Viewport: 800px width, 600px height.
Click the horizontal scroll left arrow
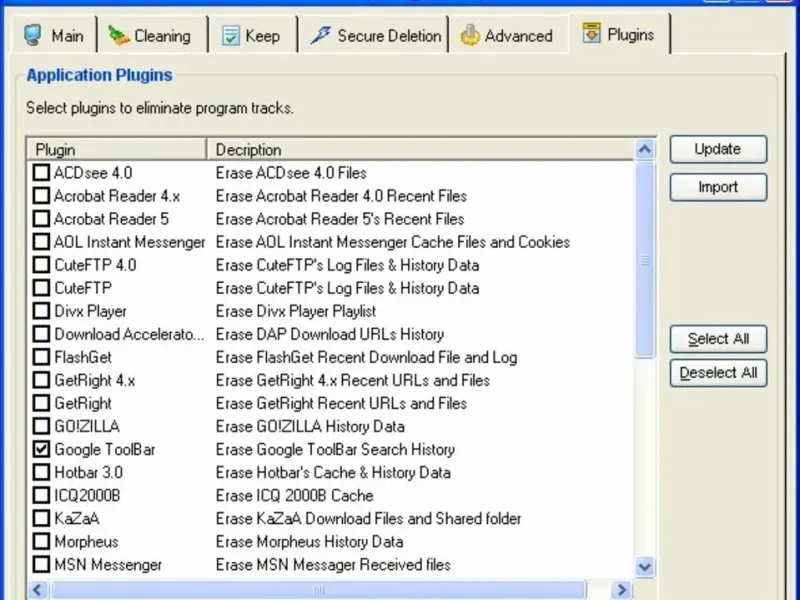(x=38, y=590)
